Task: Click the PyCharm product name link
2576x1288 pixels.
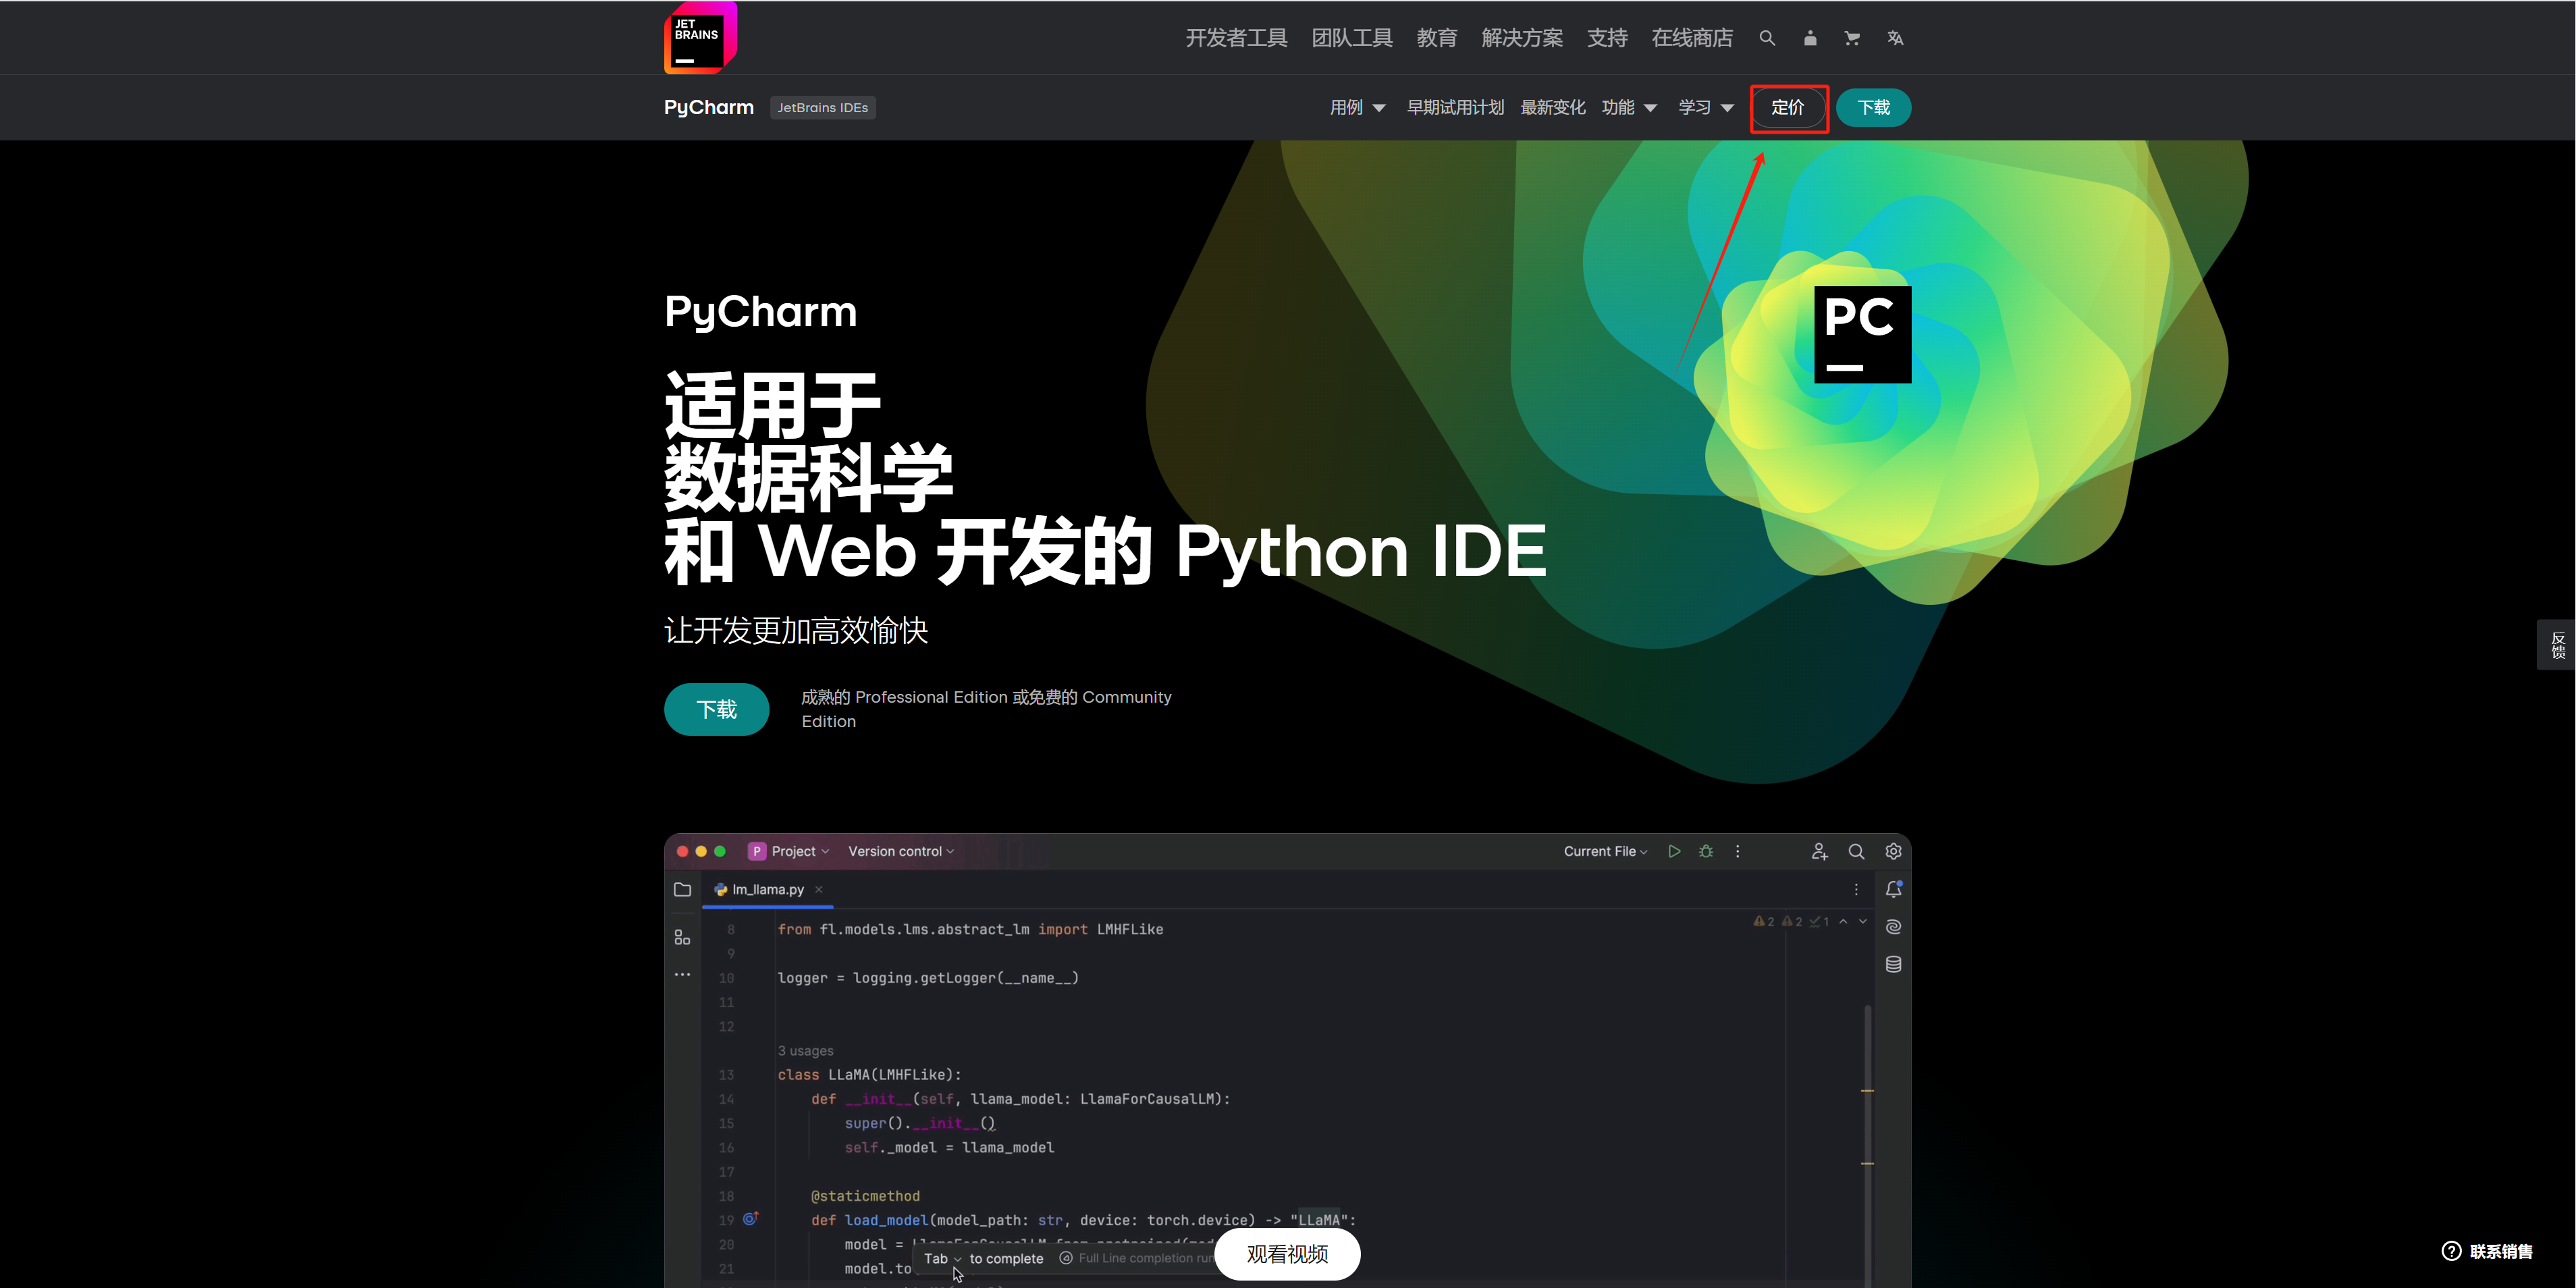Action: pos(709,107)
